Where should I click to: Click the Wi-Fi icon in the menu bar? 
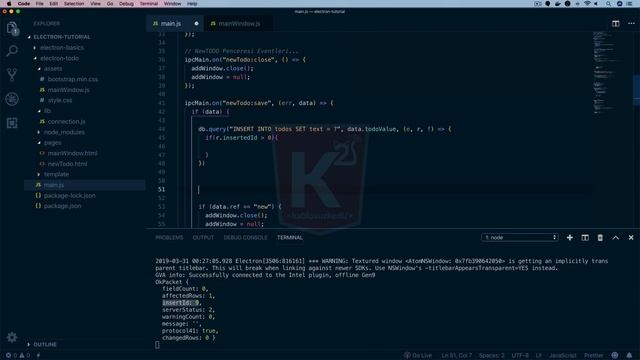tap(587, 4)
